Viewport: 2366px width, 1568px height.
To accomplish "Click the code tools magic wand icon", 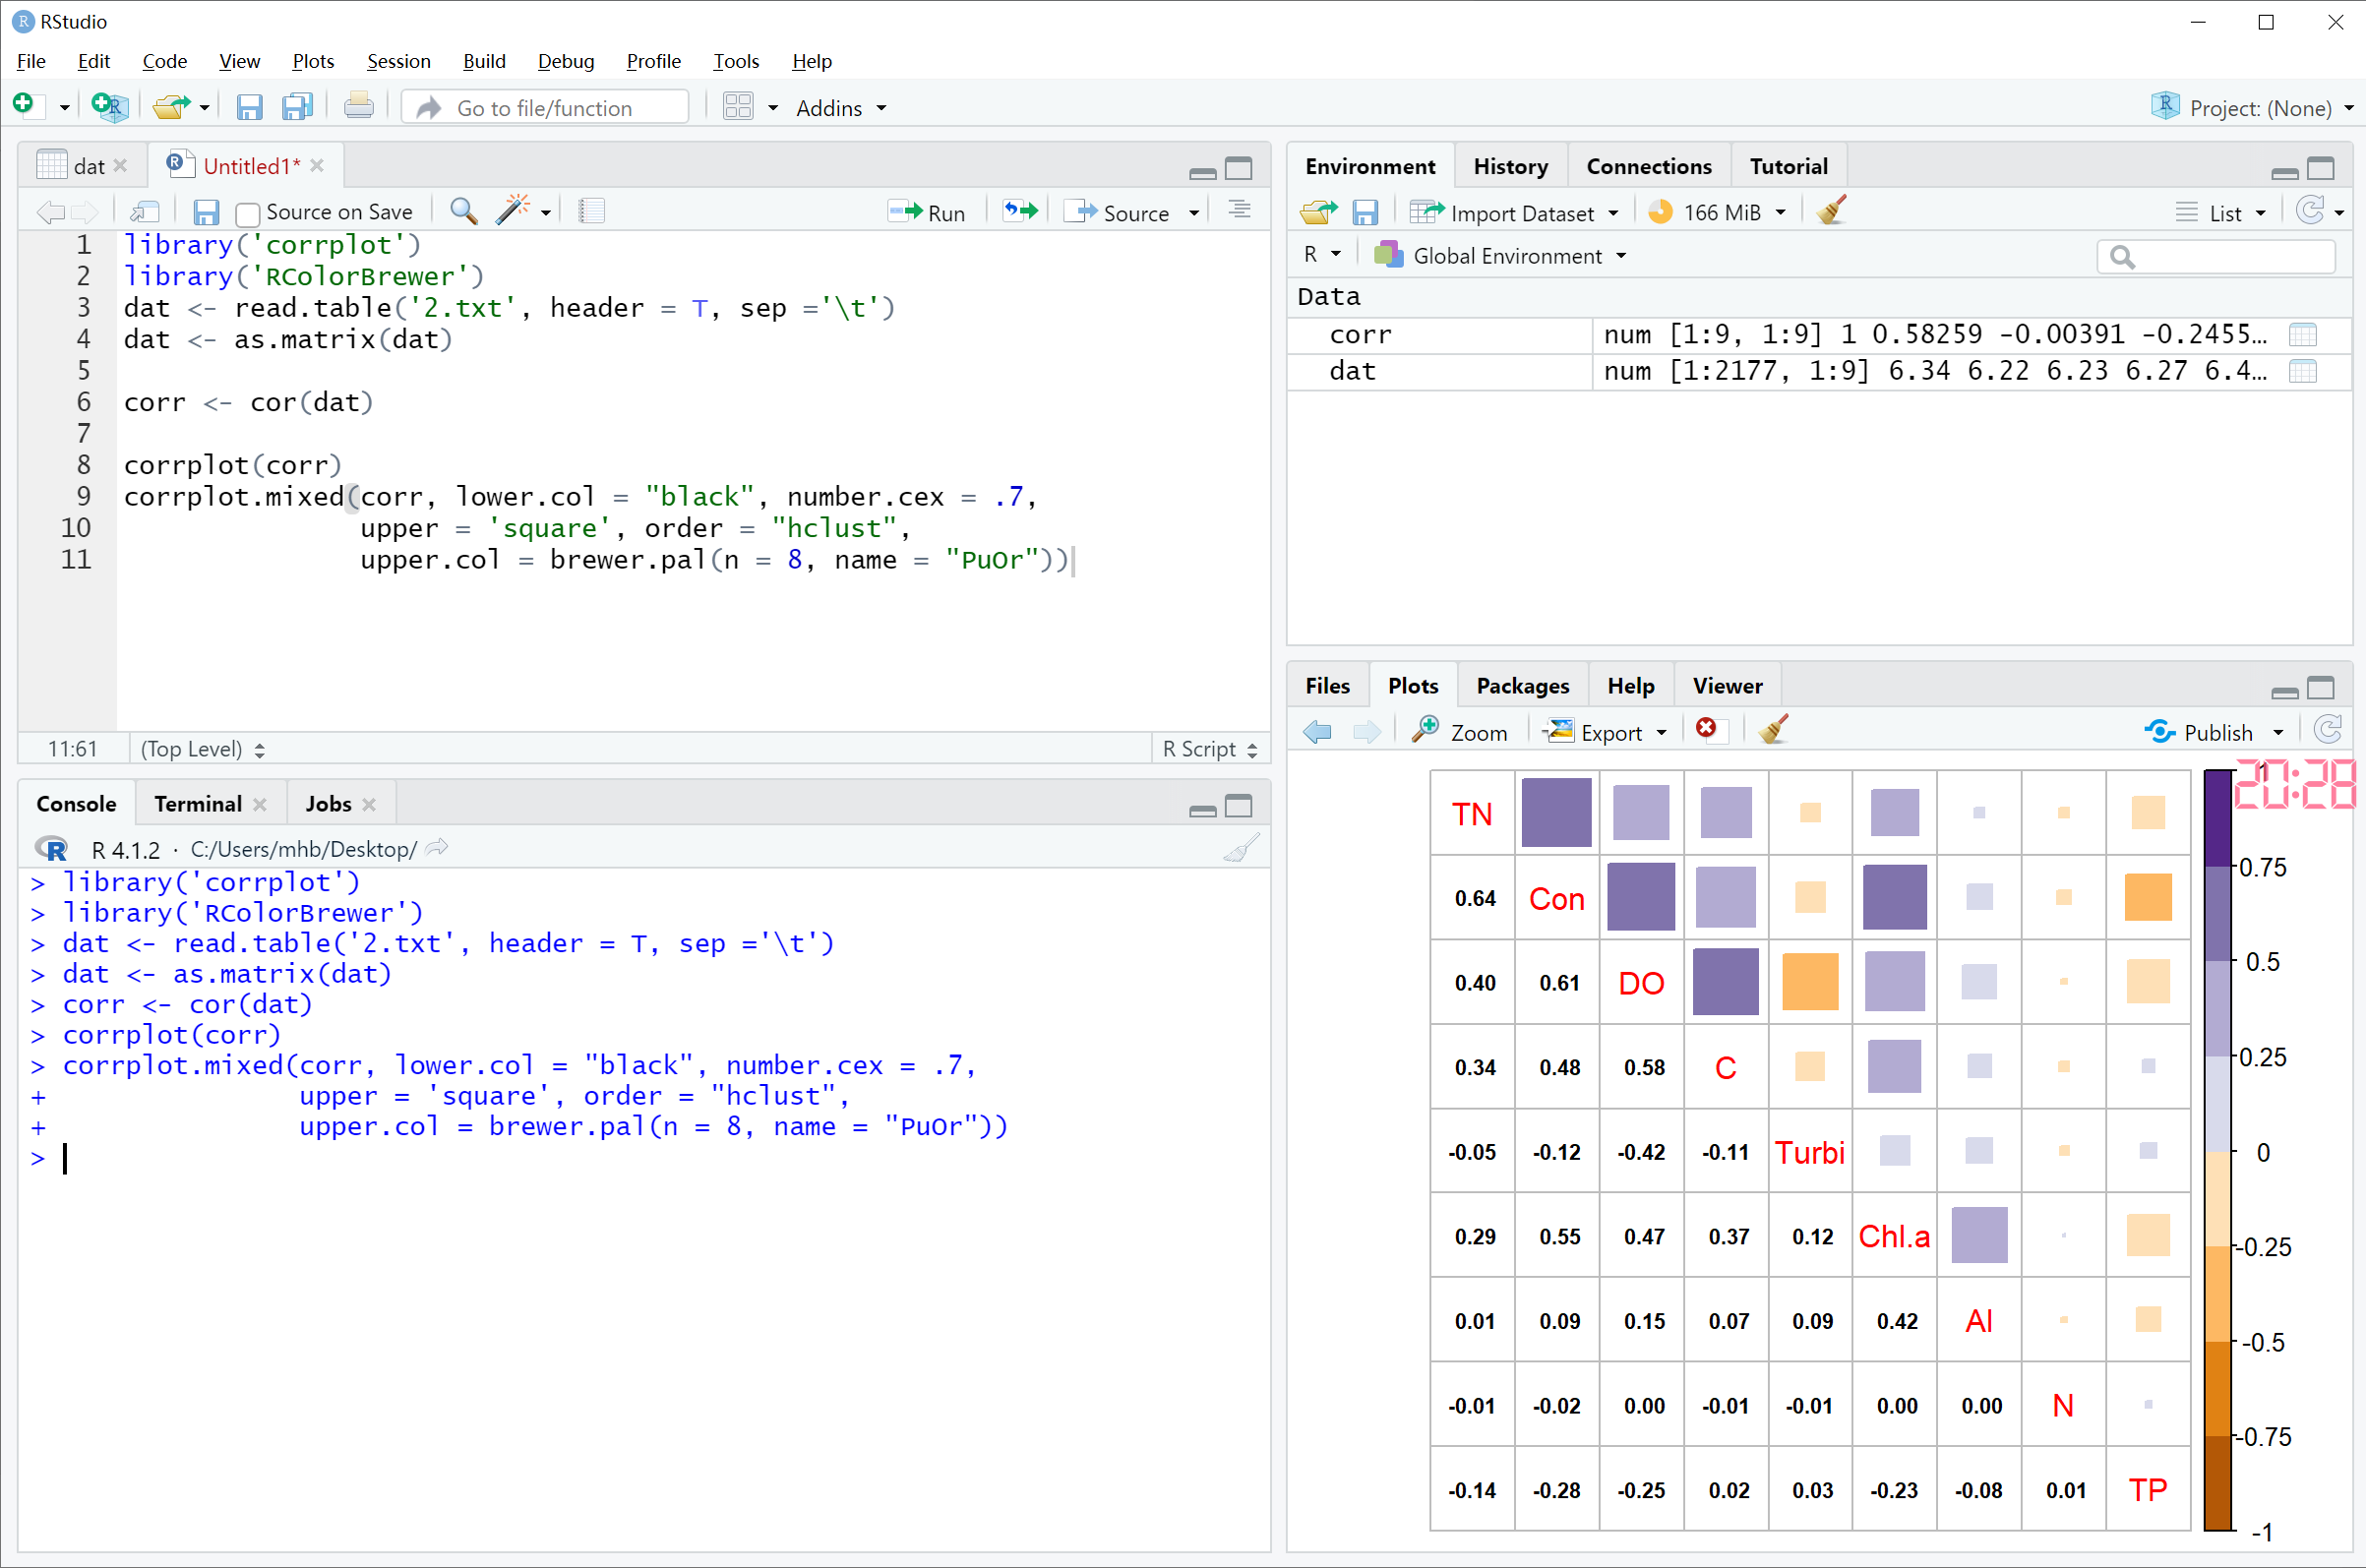I will pos(513,211).
